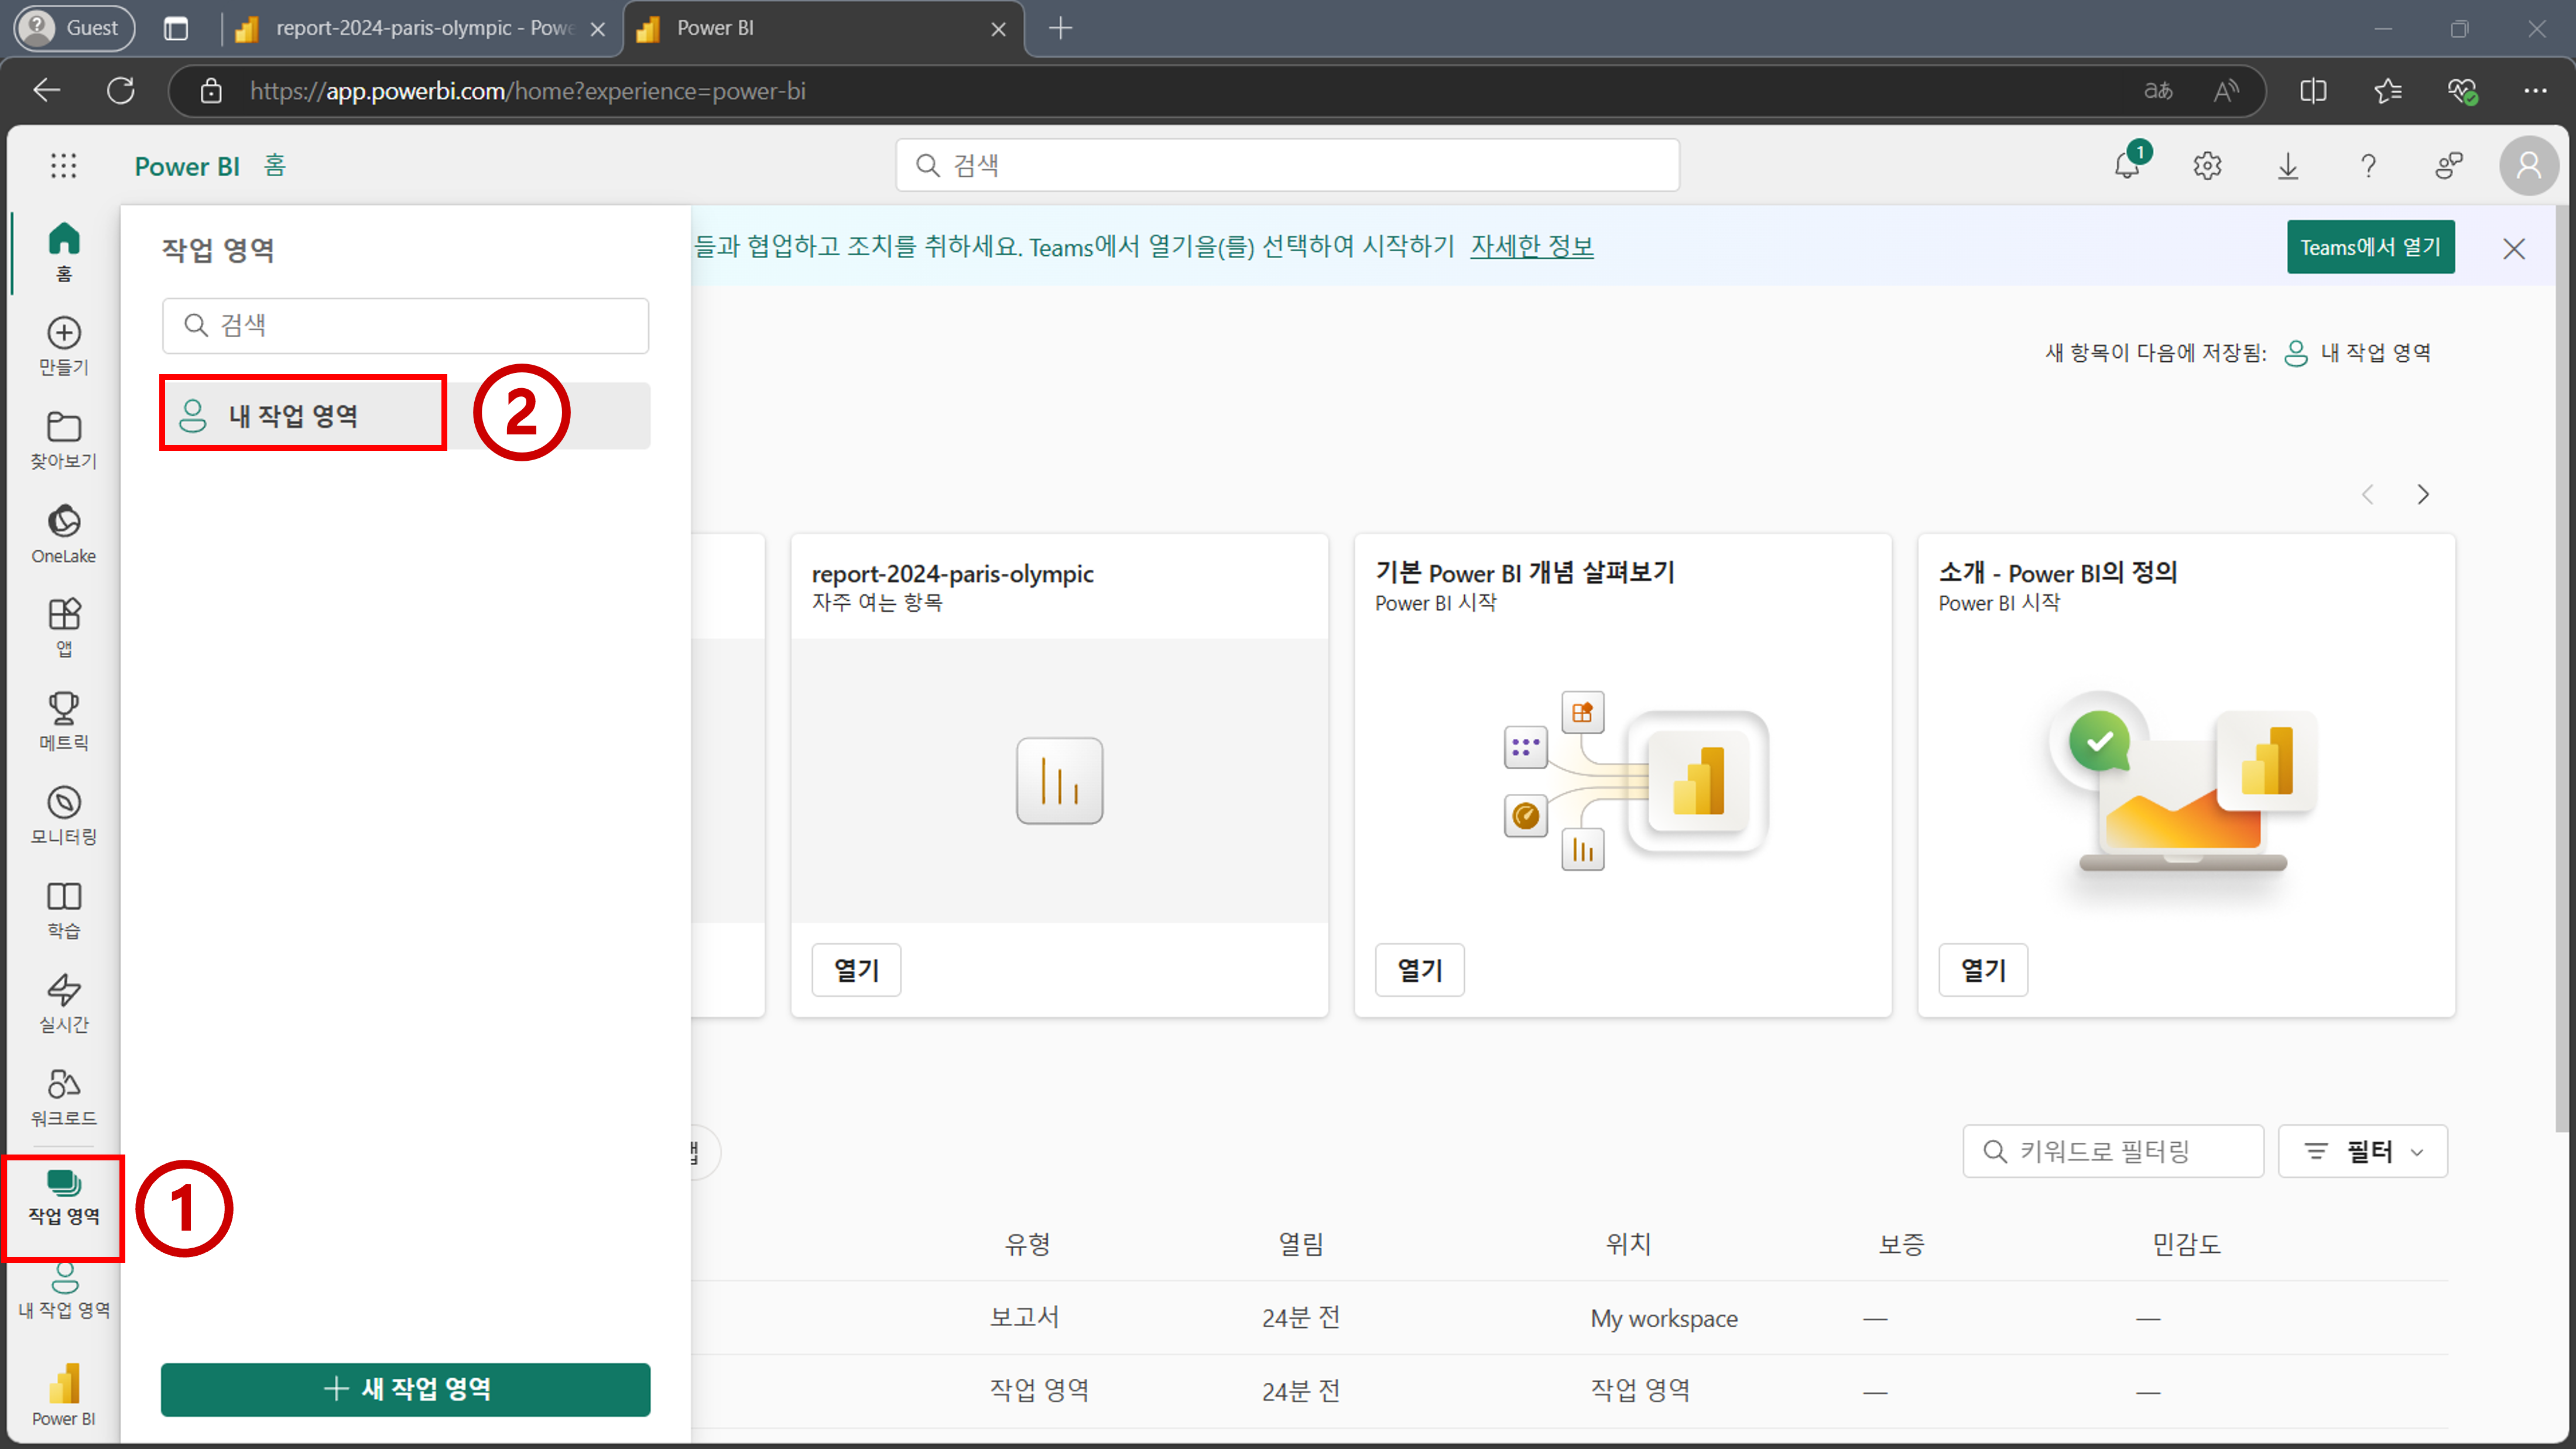Screen dimensions: 2576x1449
Task: Open Metrics (메트릭) in sidebar
Action: point(64,722)
